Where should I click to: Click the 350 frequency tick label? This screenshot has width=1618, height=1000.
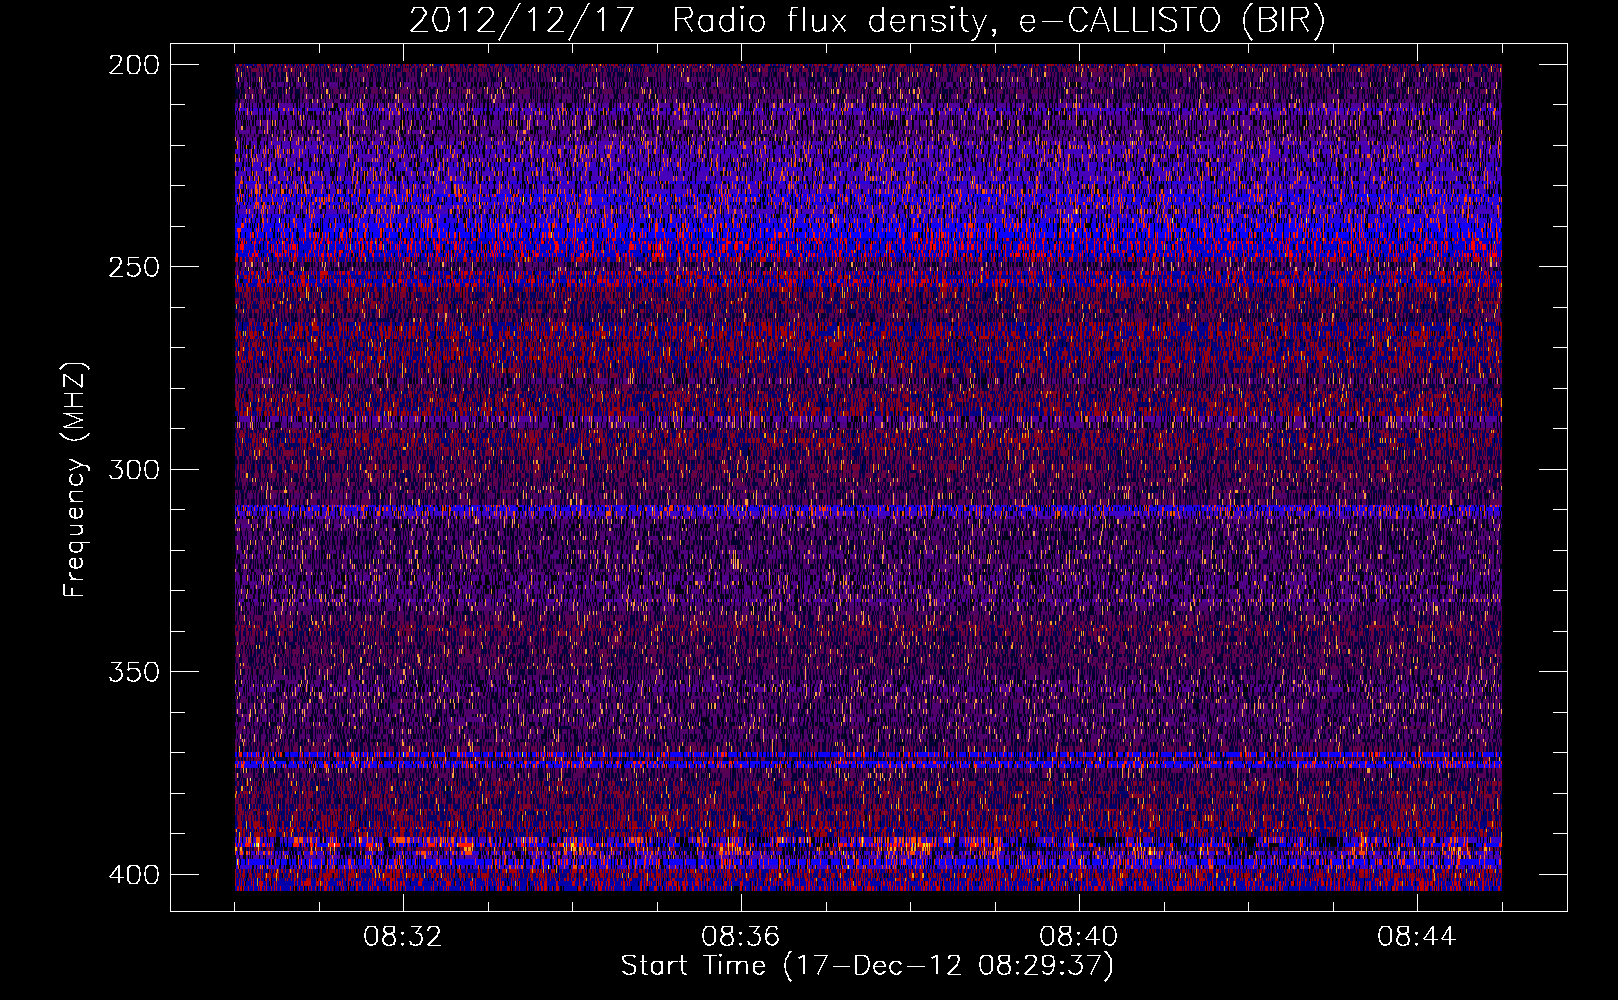point(133,672)
